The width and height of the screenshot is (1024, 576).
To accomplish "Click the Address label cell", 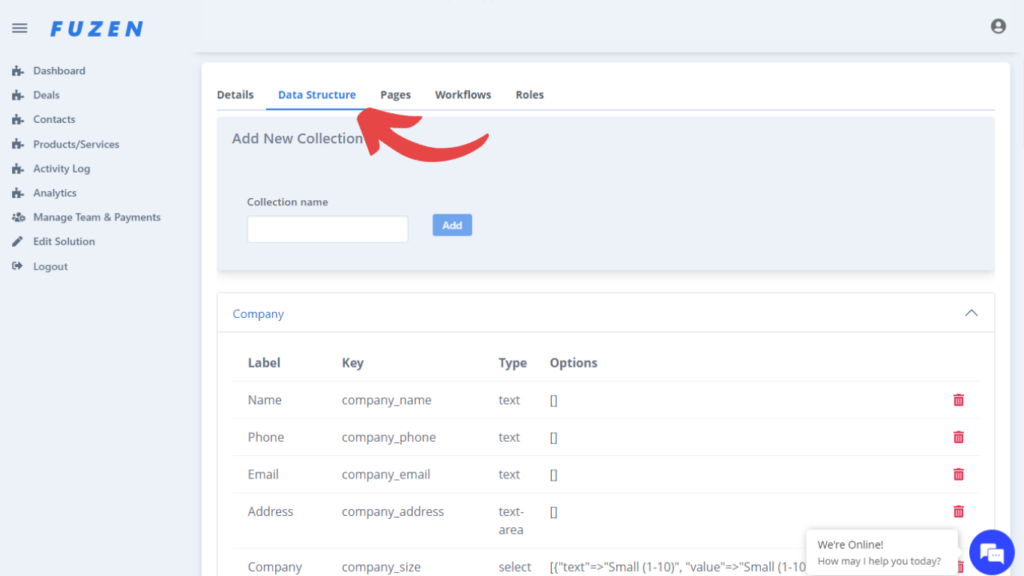I will coord(270,511).
